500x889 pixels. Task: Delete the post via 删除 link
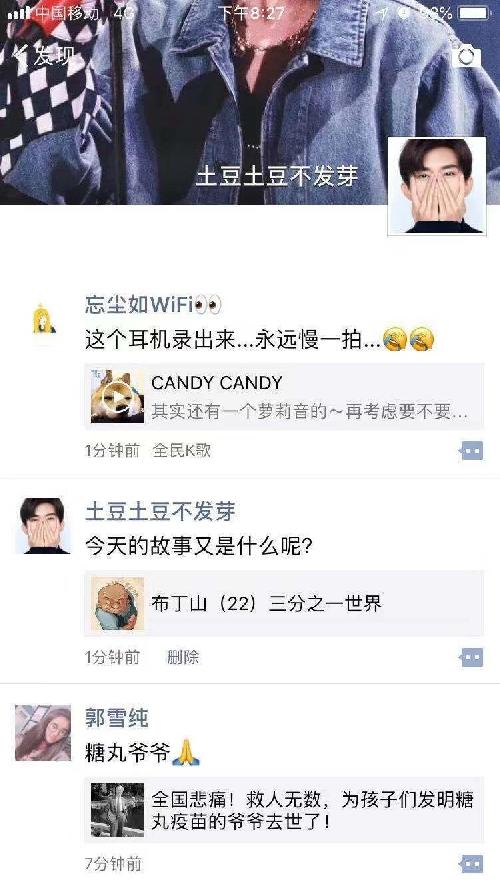[183, 657]
